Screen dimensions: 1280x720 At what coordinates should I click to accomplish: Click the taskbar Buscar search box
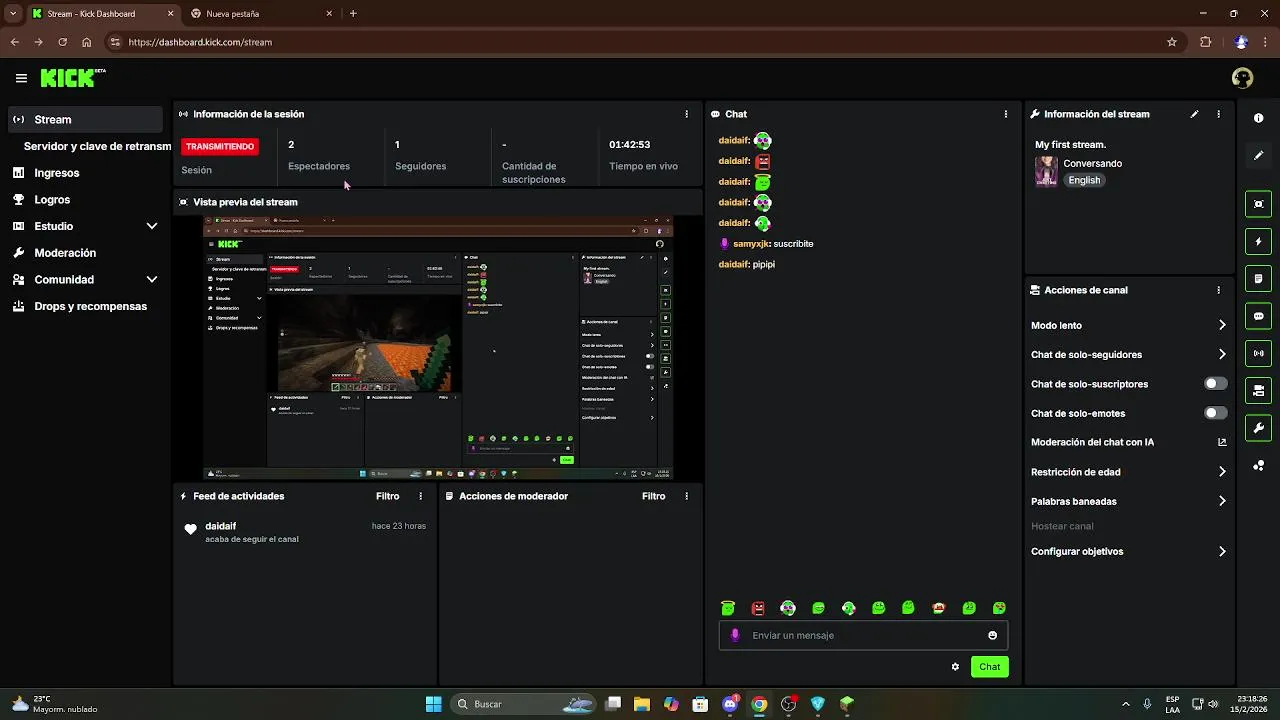click(x=525, y=704)
